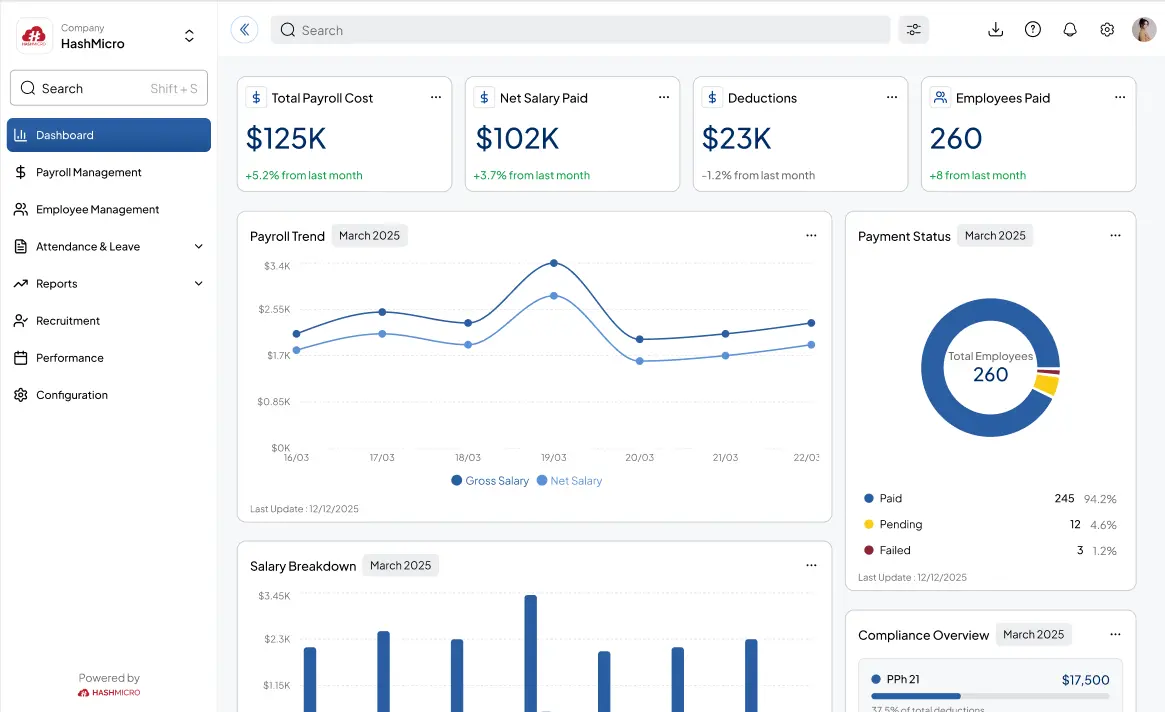
Task: Open the HashMicro company switcher
Action: coord(189,36)
